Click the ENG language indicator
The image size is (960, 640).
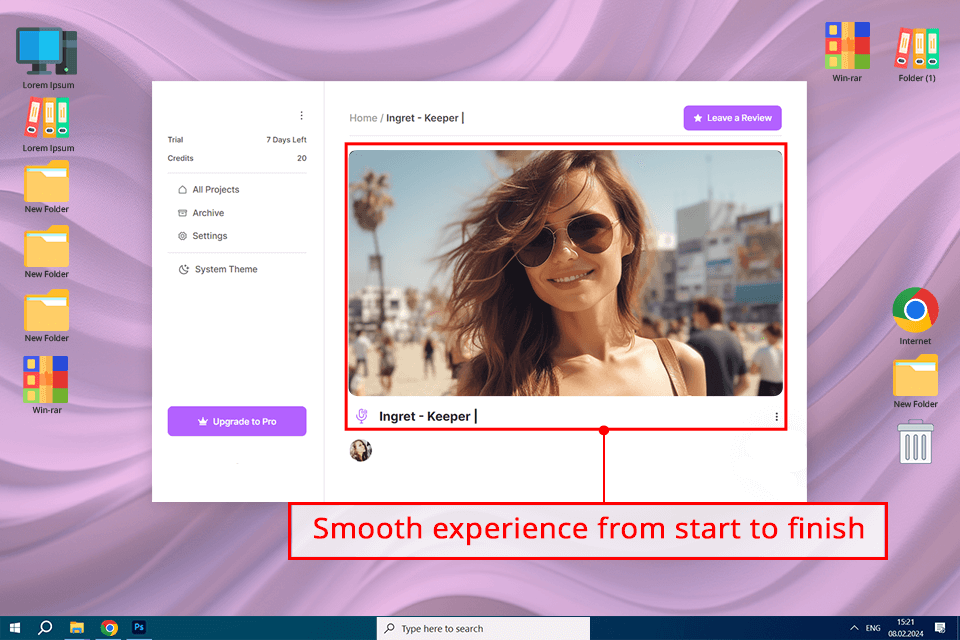(x=873, y=628)
